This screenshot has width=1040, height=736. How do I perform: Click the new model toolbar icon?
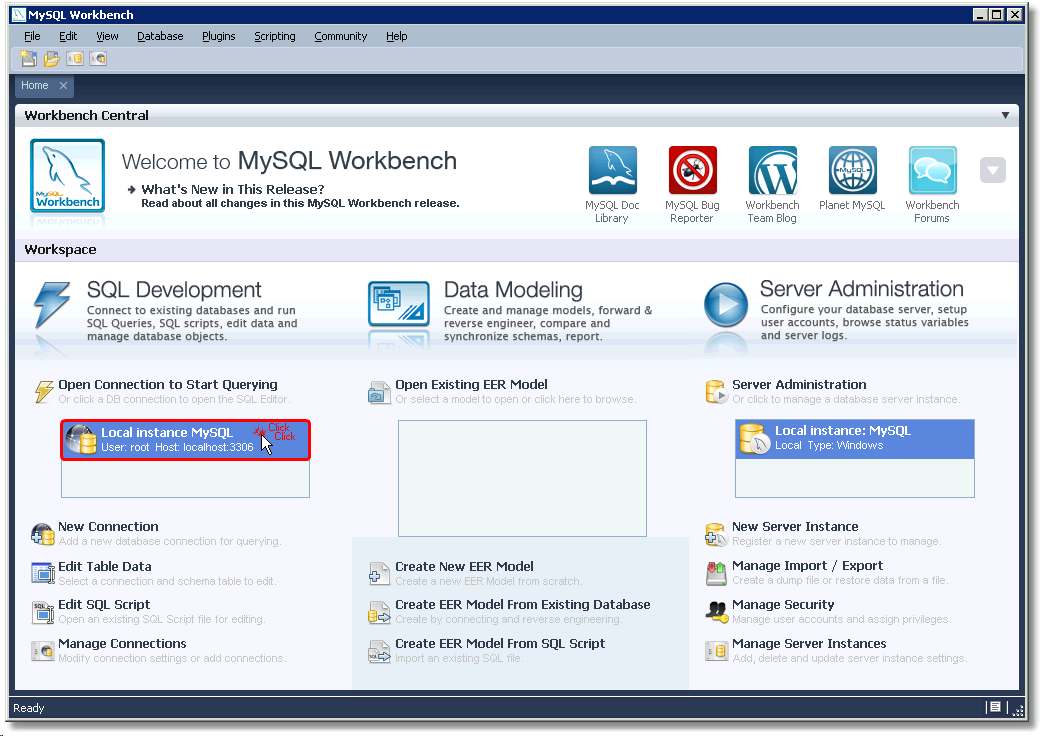tap(28, 58)
